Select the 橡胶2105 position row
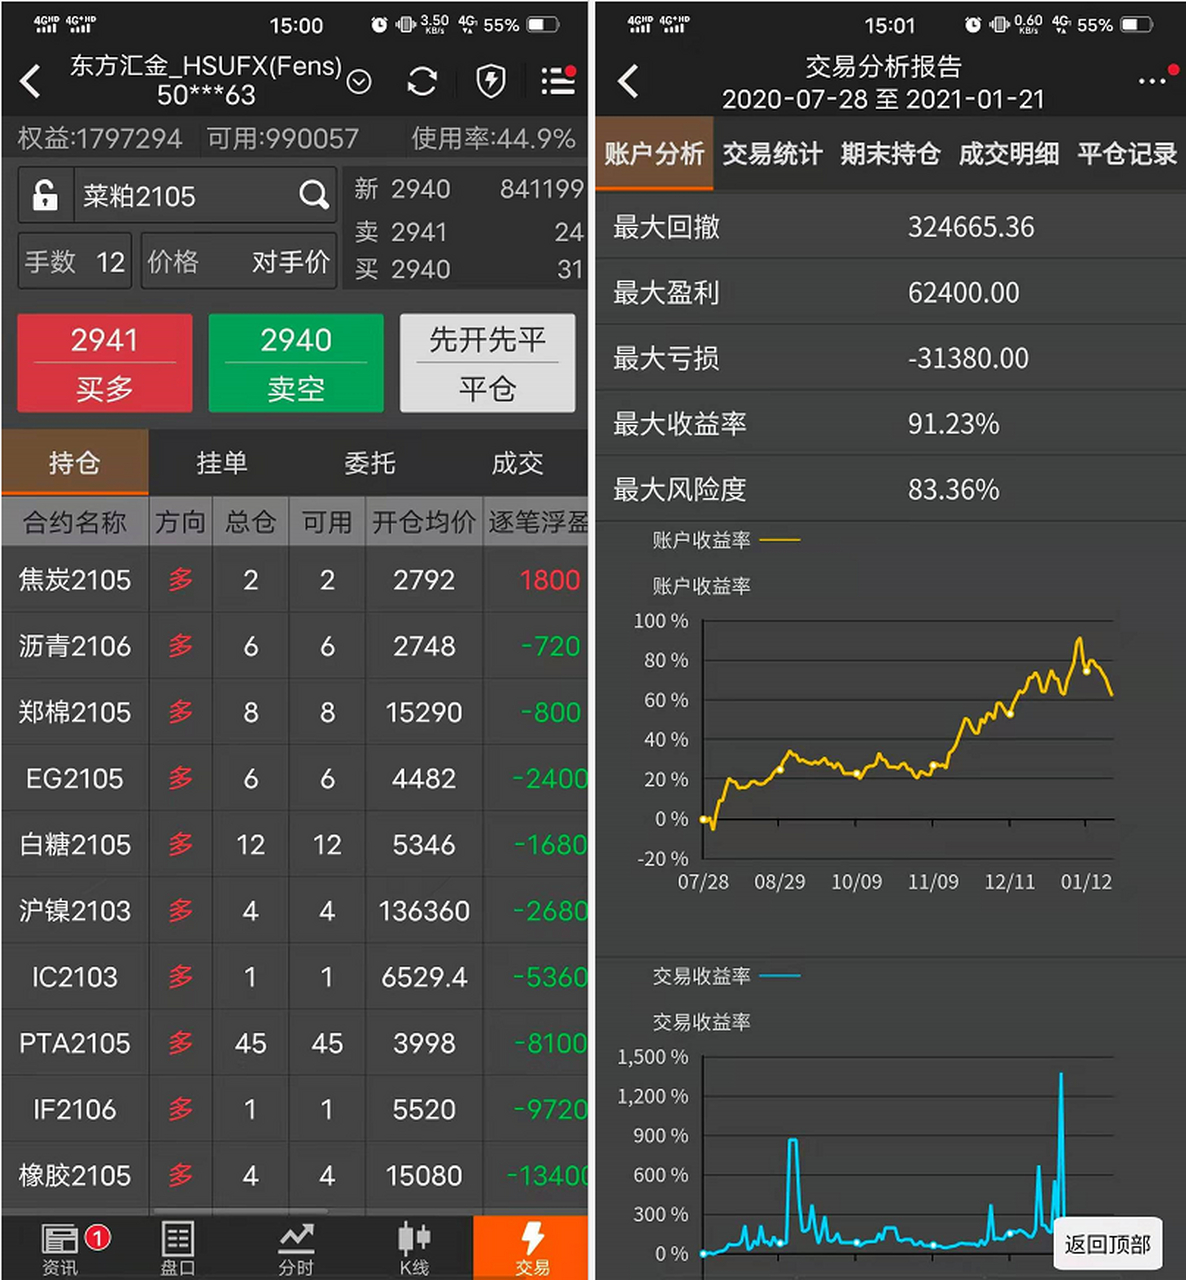 tap(75, 1176)
